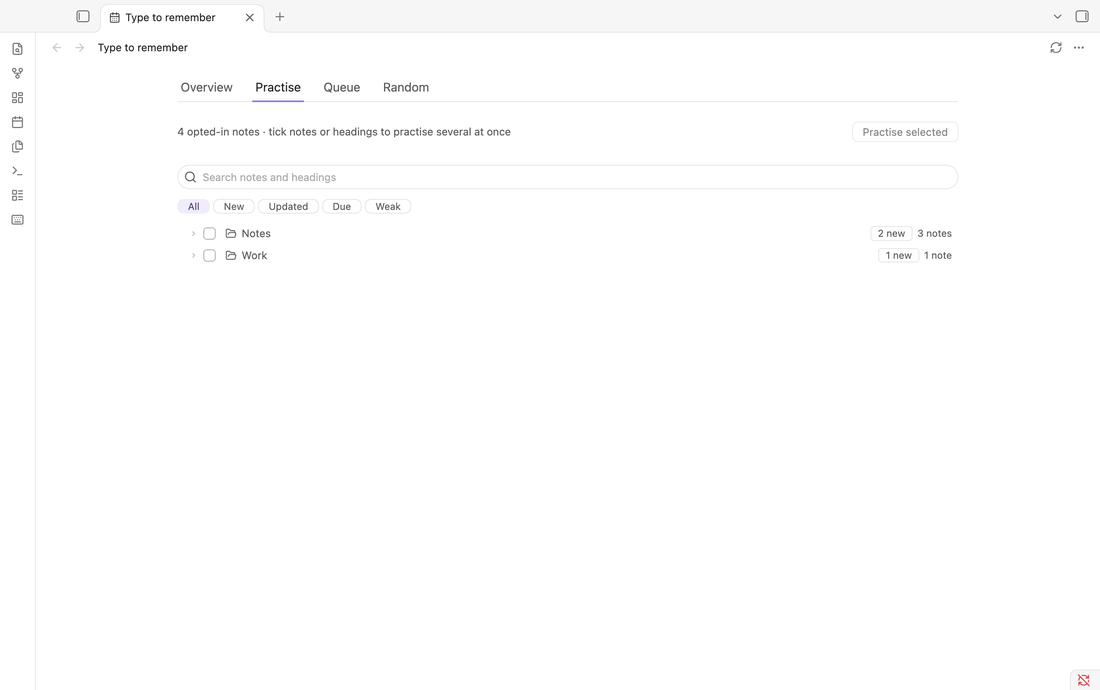
Task: Expand the Work folder chevron
Action: tap(194, 256)
